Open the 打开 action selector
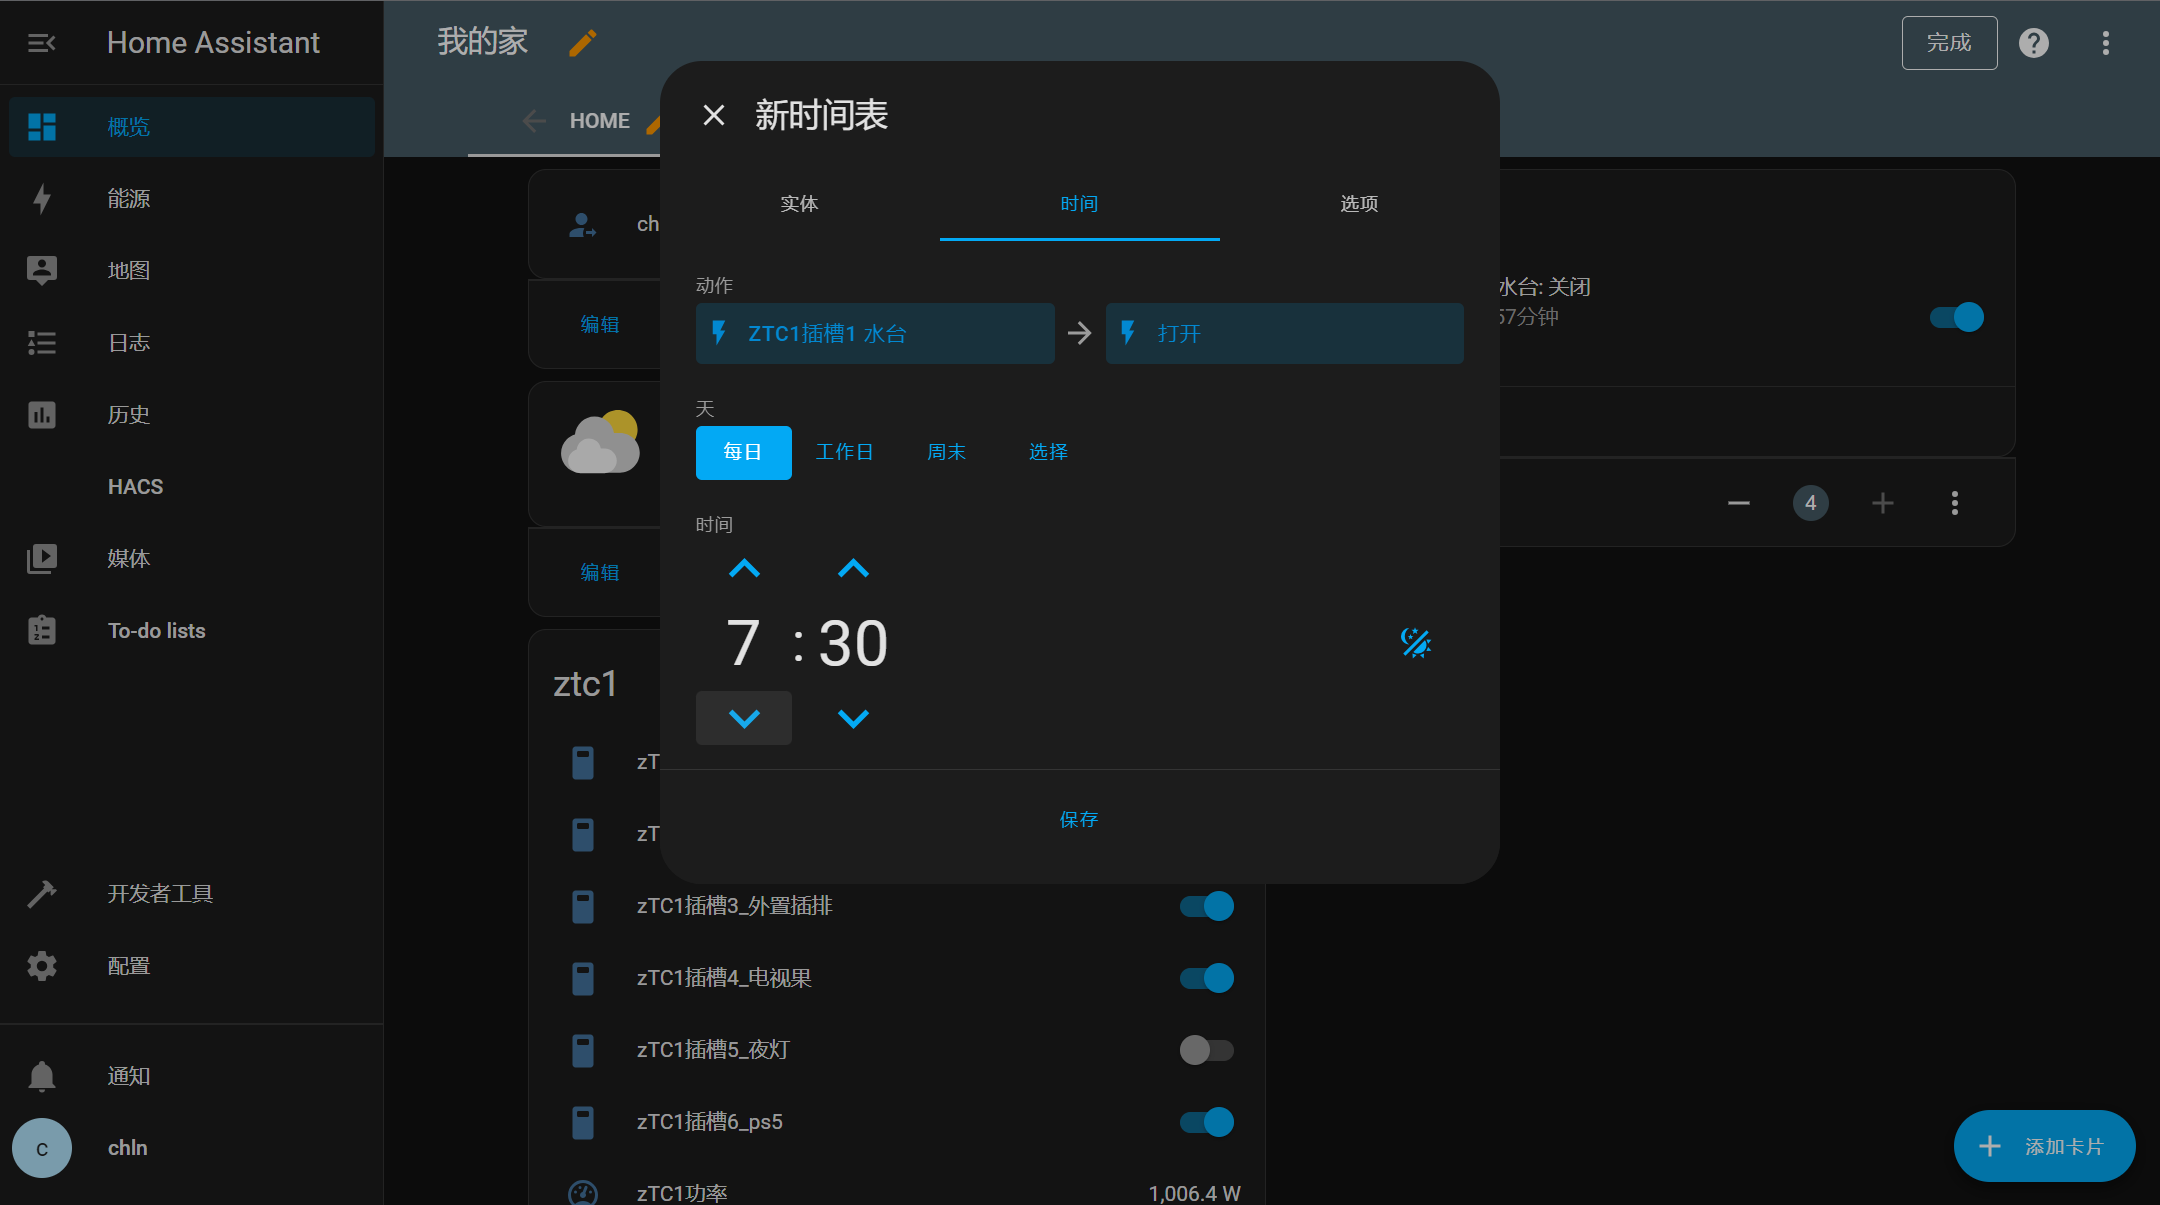2160x1205 pixels. point(1284,333)
